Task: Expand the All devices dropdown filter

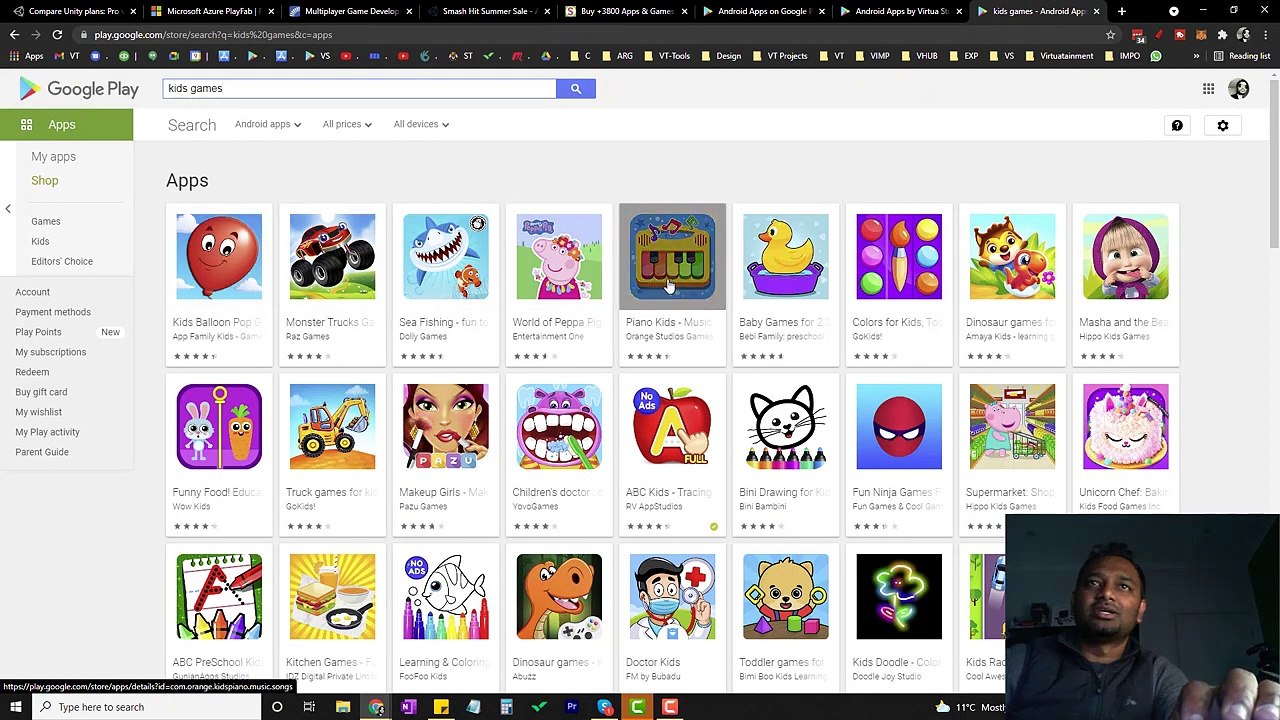Action: pyautogui.click(x=421, y=124)
